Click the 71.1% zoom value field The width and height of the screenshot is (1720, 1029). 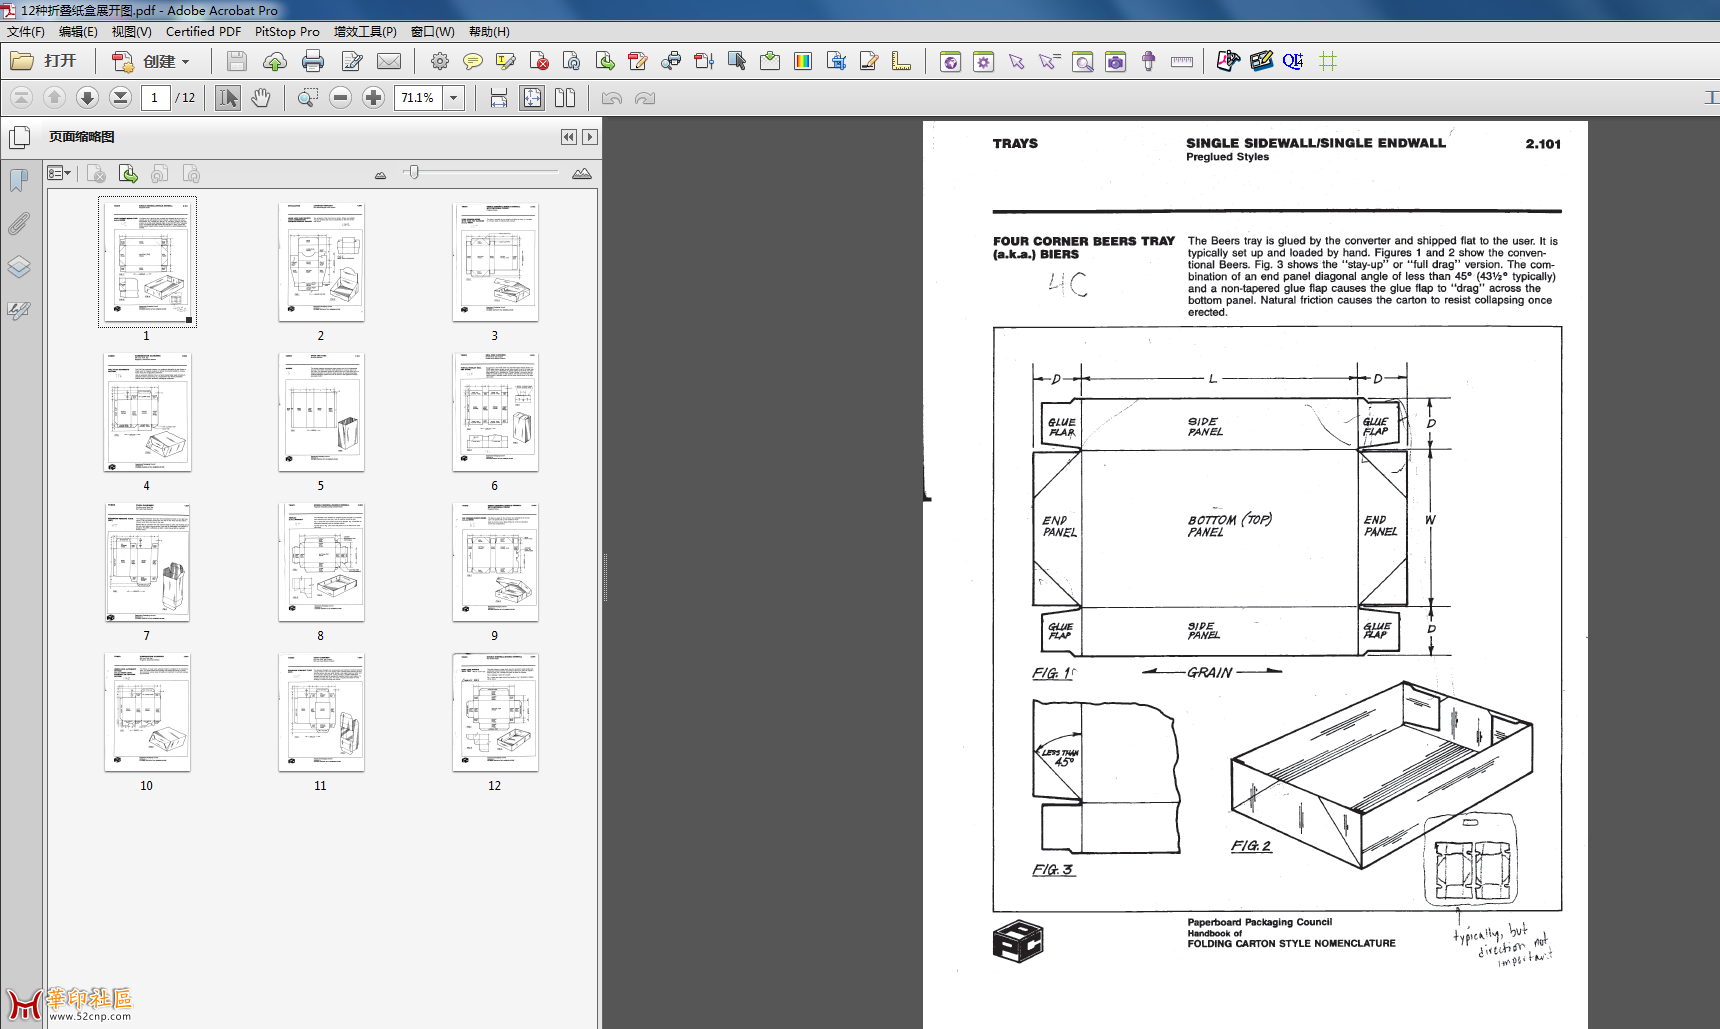(x=418, y=97)
